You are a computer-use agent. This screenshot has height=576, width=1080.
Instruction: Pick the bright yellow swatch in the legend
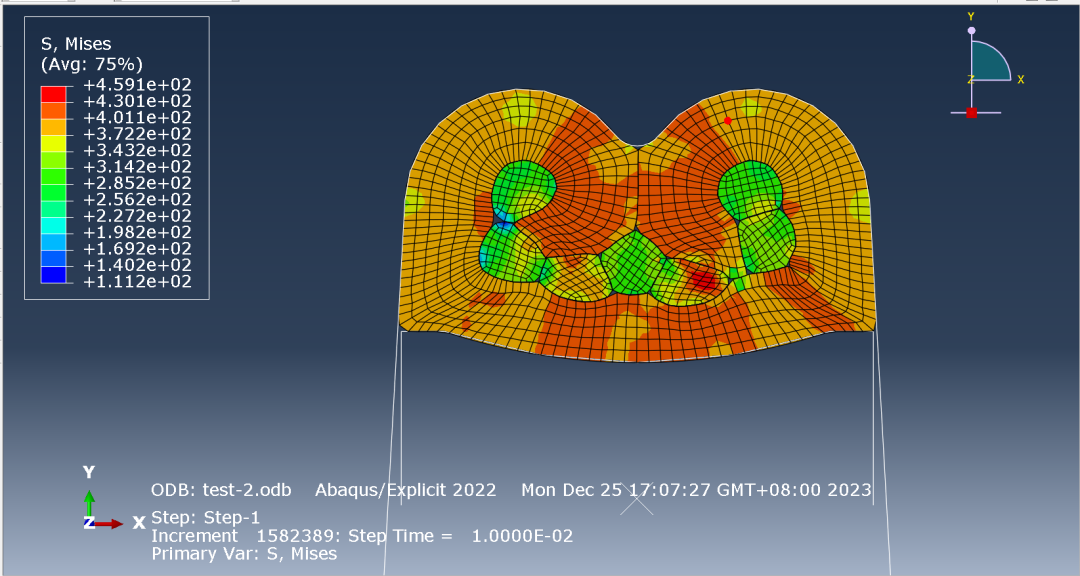[x=54, y=143]
